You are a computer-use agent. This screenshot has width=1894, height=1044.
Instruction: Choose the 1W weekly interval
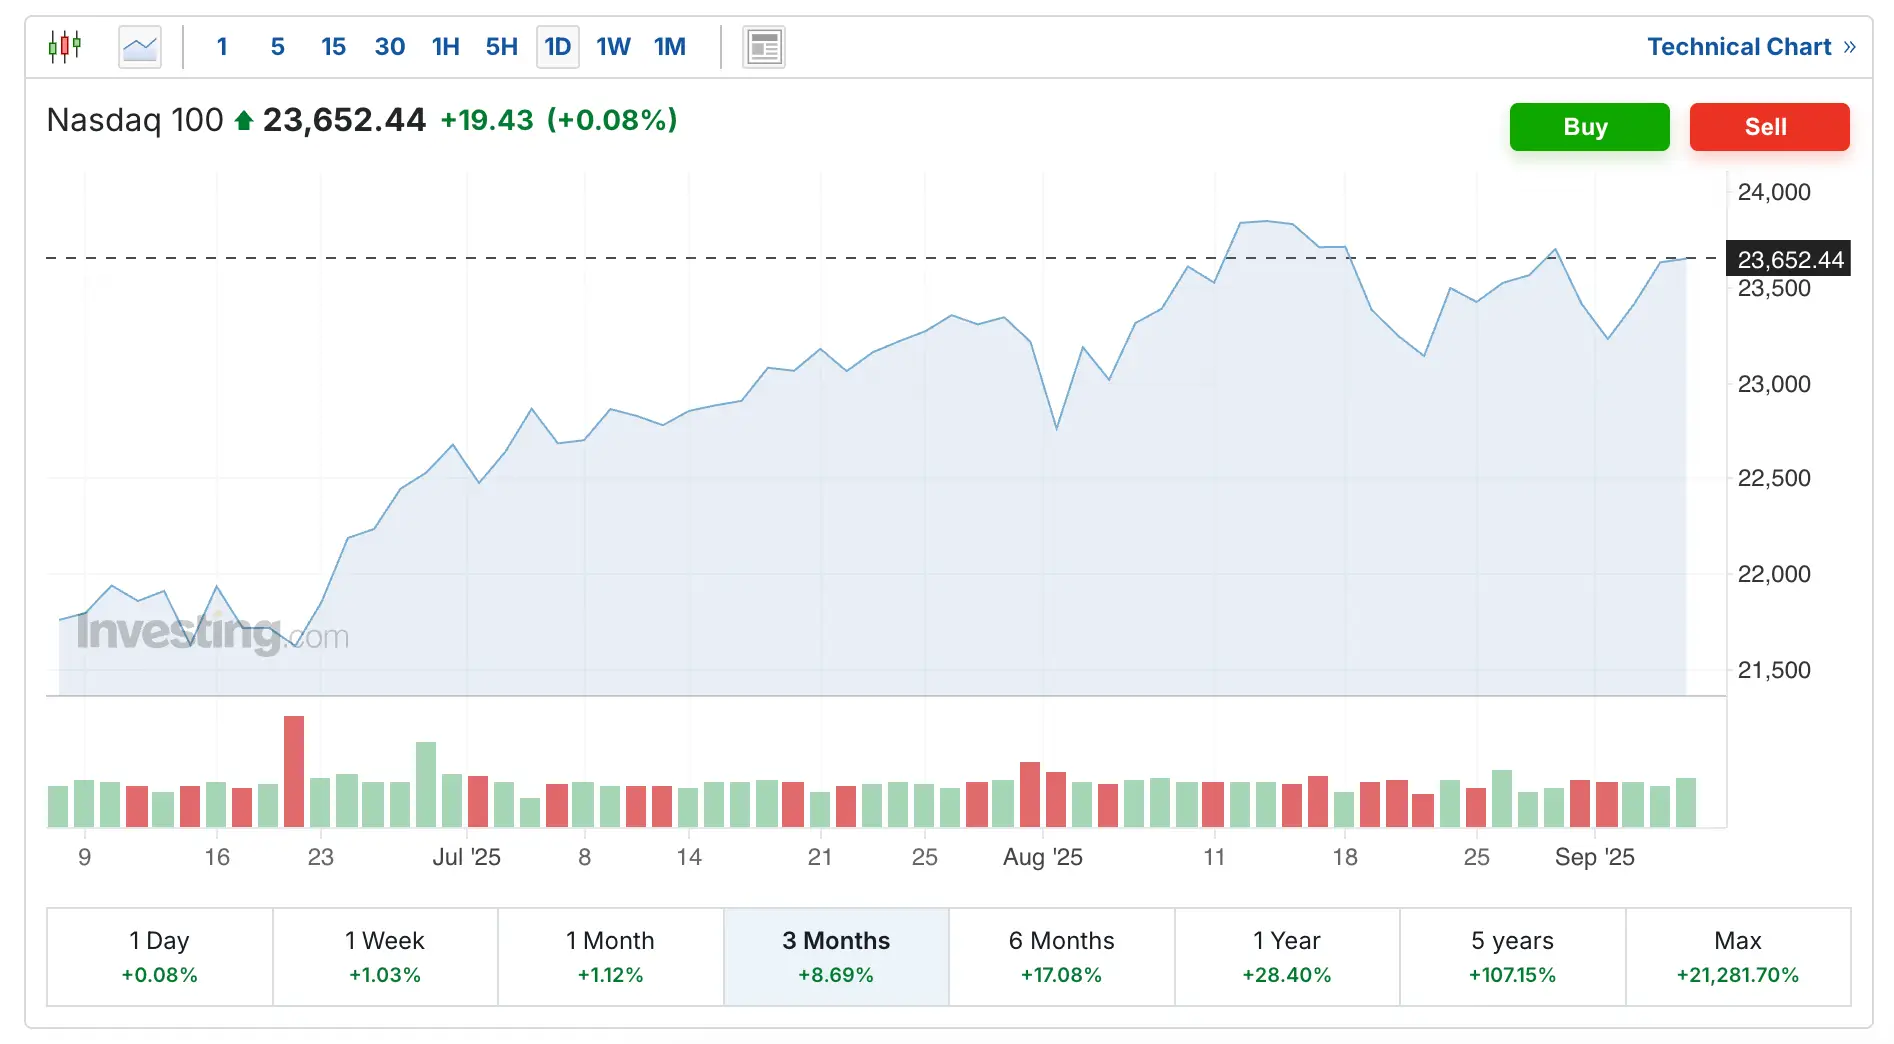click(613, 47)
